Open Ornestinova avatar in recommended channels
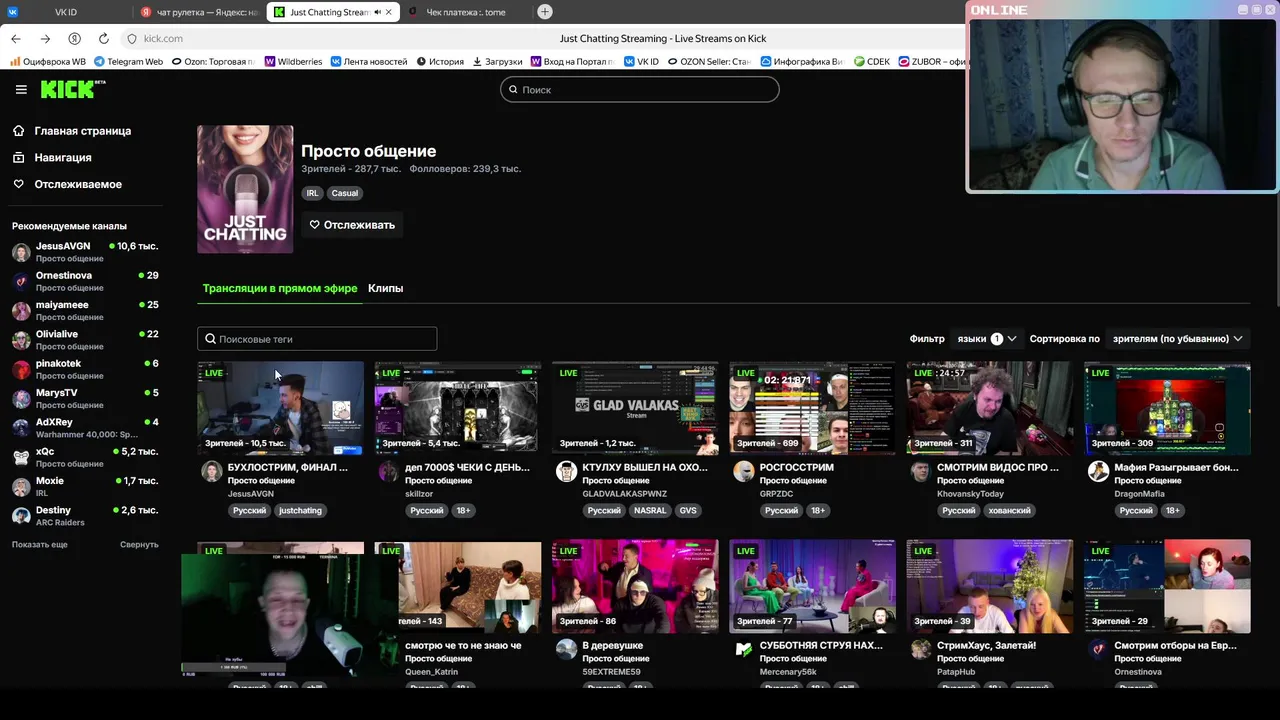The image size is (1280, 720). tap(21, 281)
